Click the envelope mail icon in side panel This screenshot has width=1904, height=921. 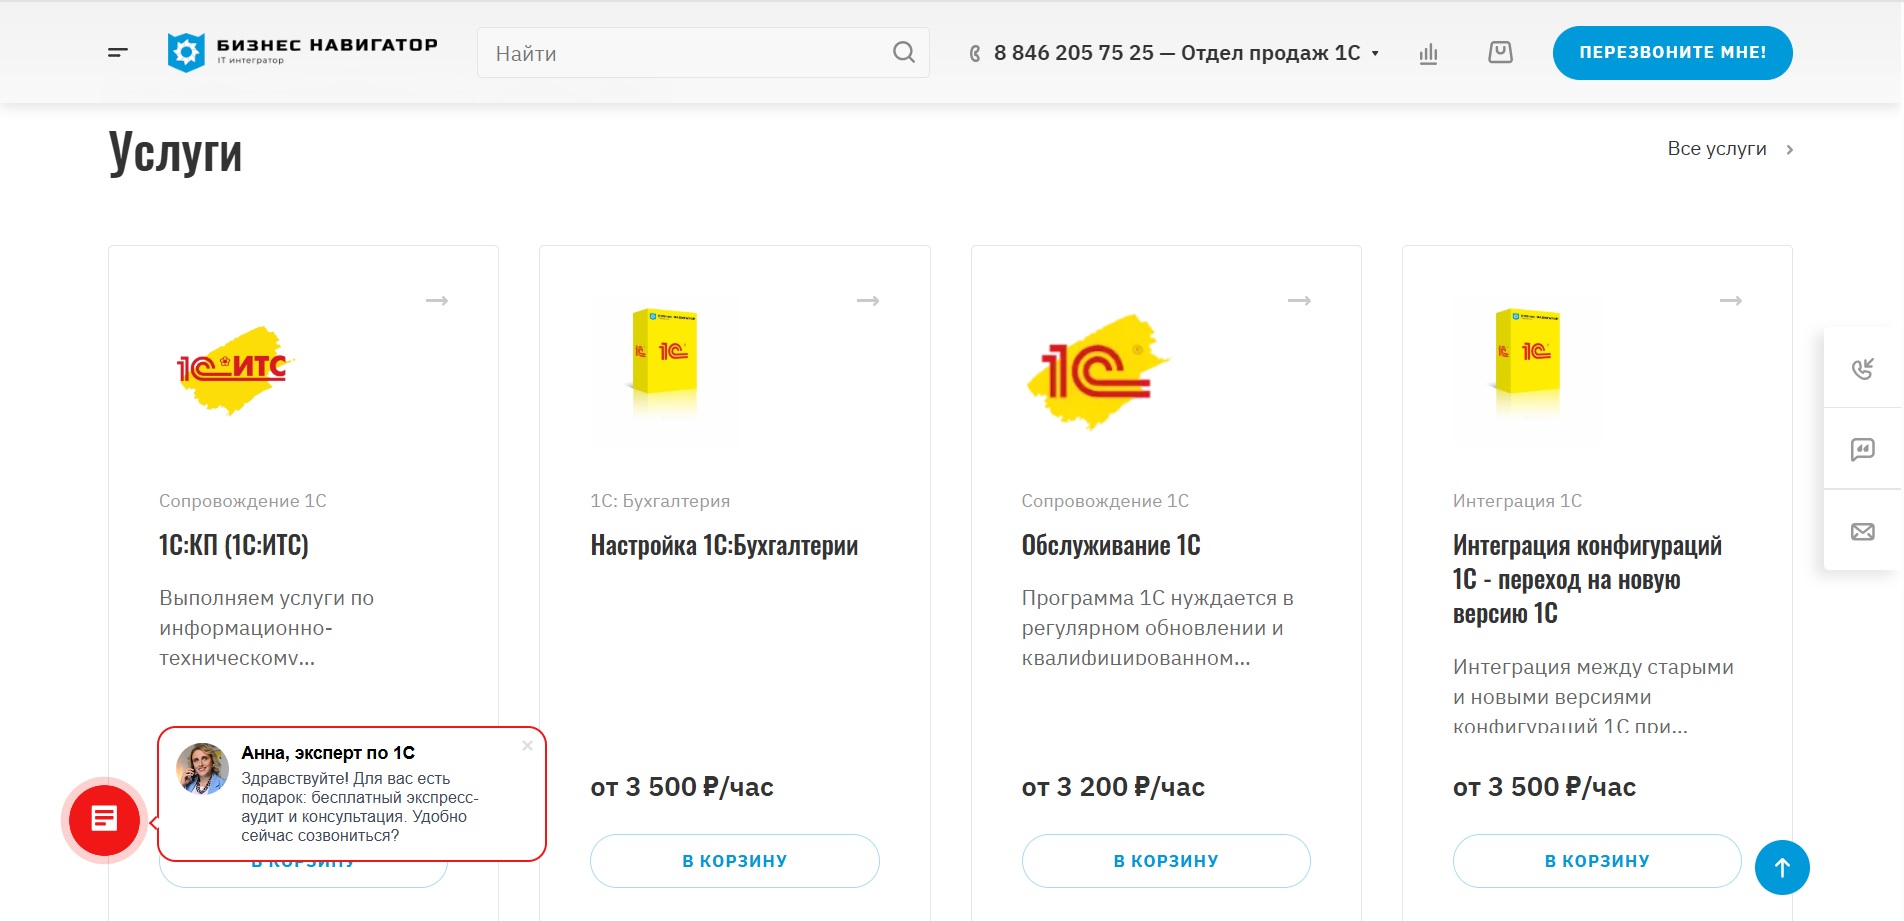click(x=1862, y=531)
